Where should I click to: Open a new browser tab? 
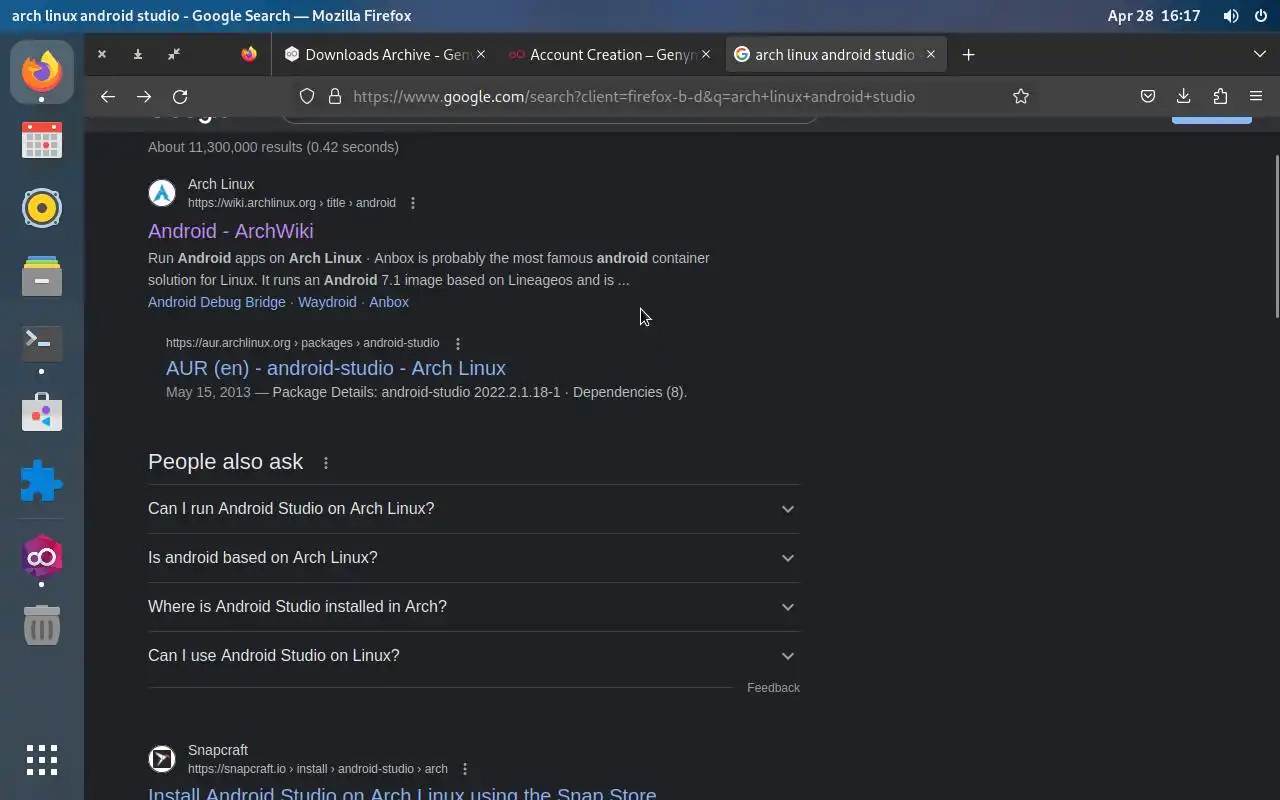968,54
